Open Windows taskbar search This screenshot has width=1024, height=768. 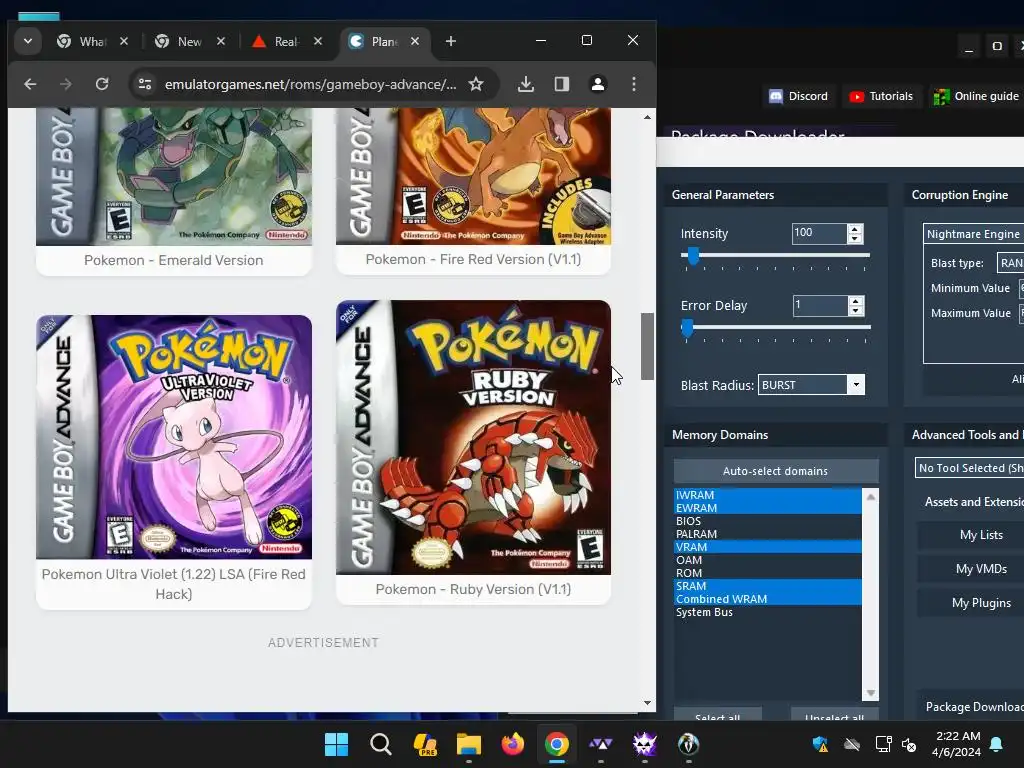(380, 744)
